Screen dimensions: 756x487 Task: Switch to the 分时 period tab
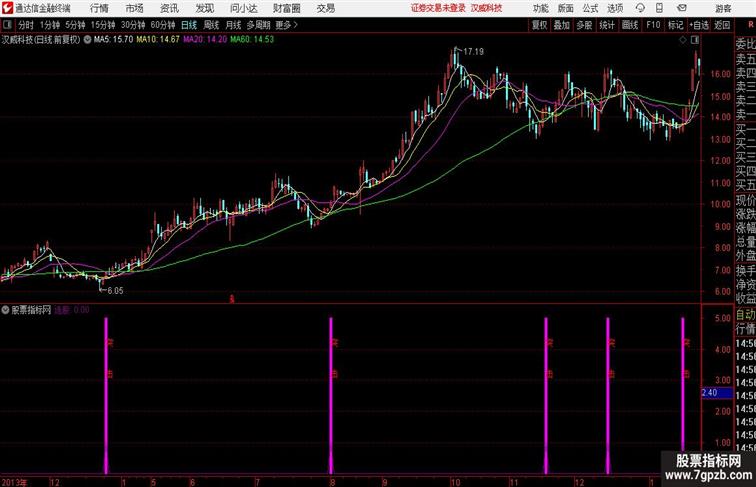26,25
